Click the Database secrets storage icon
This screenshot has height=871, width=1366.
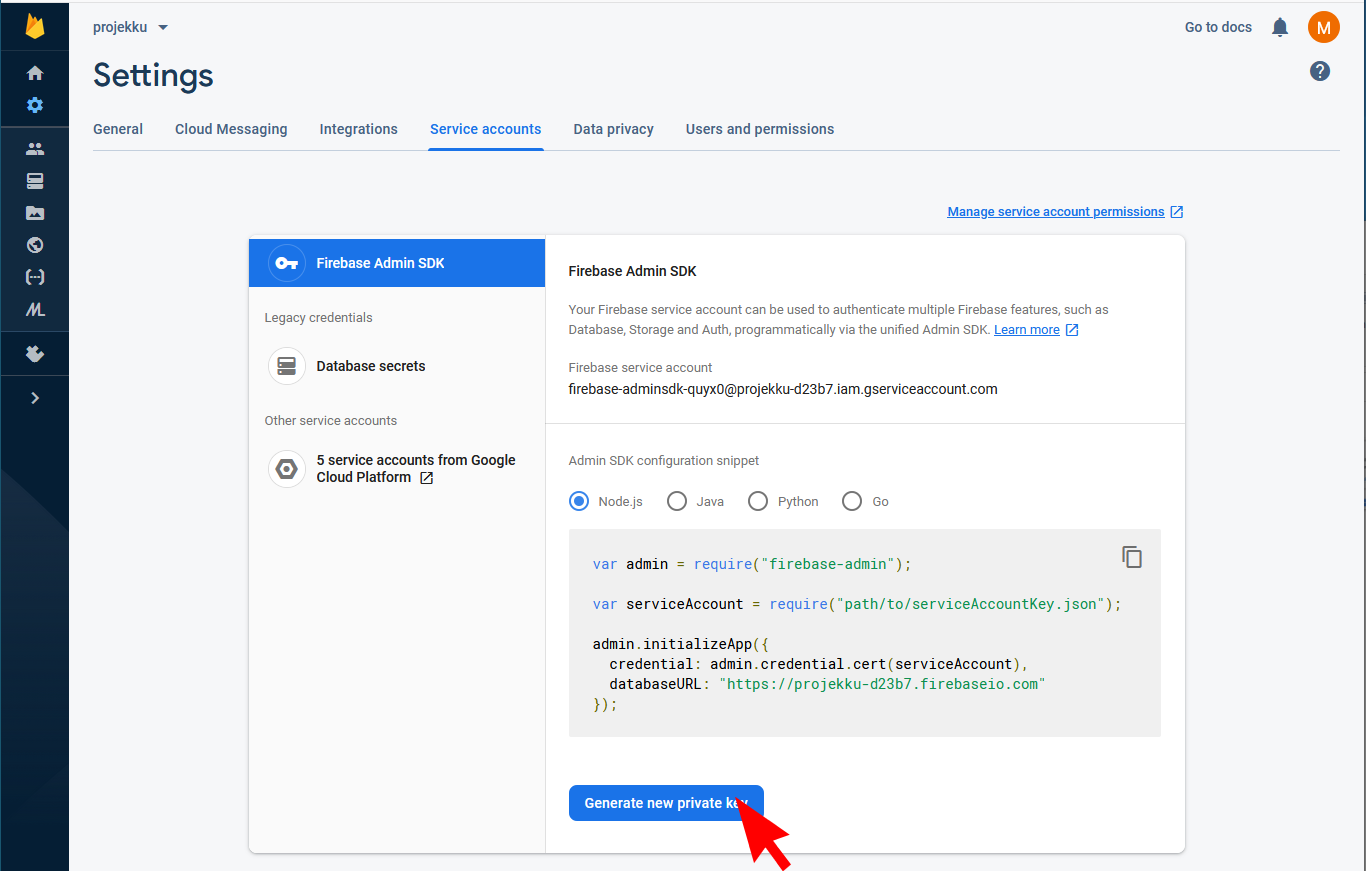click(x=287, y=366)
